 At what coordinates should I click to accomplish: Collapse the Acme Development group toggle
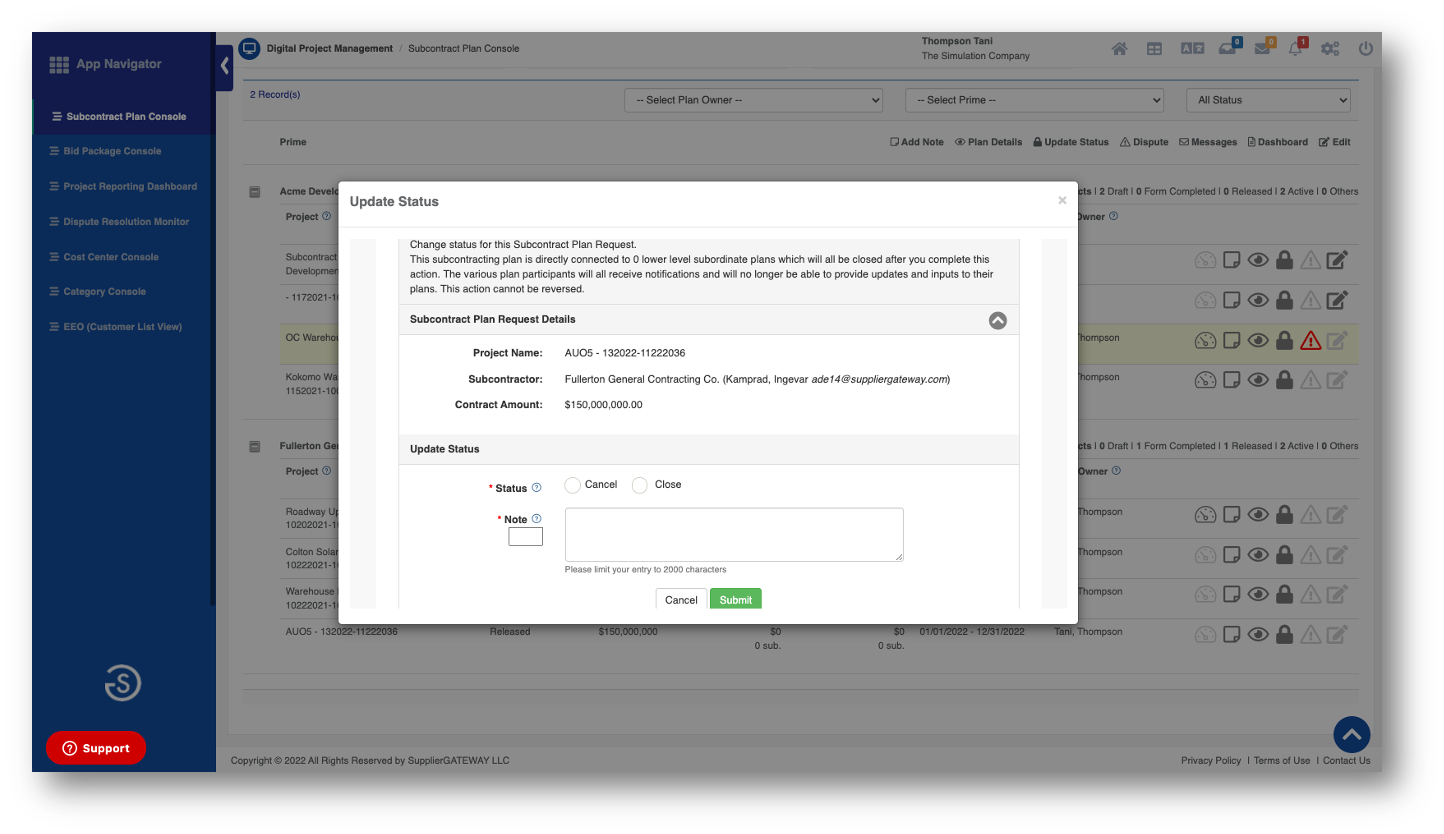[255, 192]
